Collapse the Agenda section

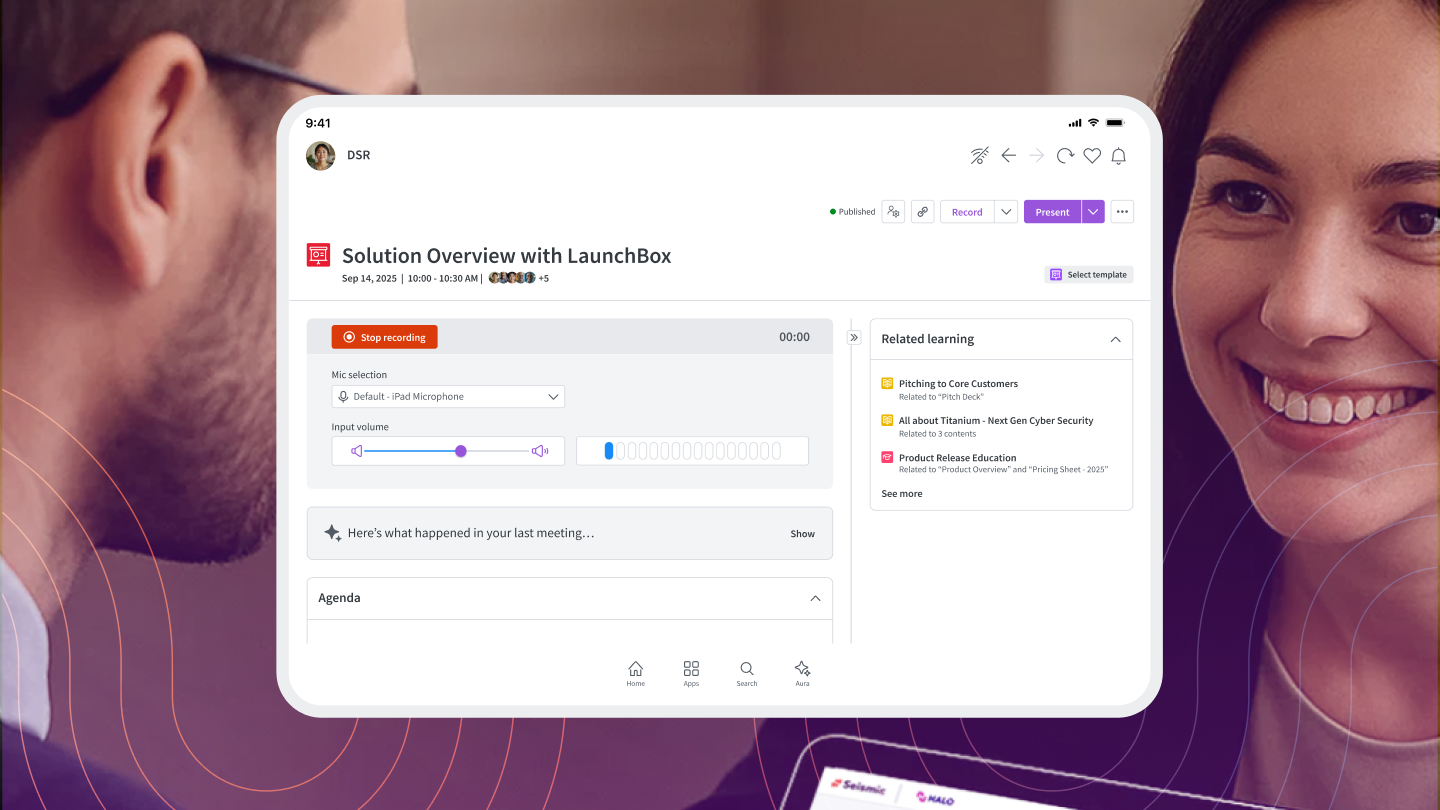[815, 598]
